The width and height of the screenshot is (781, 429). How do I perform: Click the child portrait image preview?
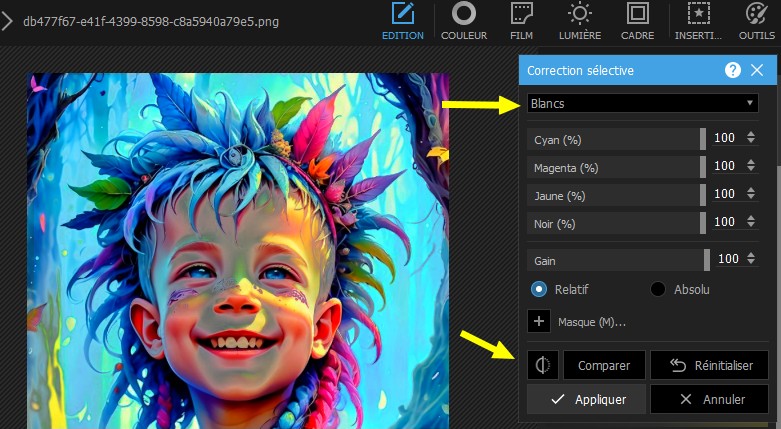pos(238,251)
